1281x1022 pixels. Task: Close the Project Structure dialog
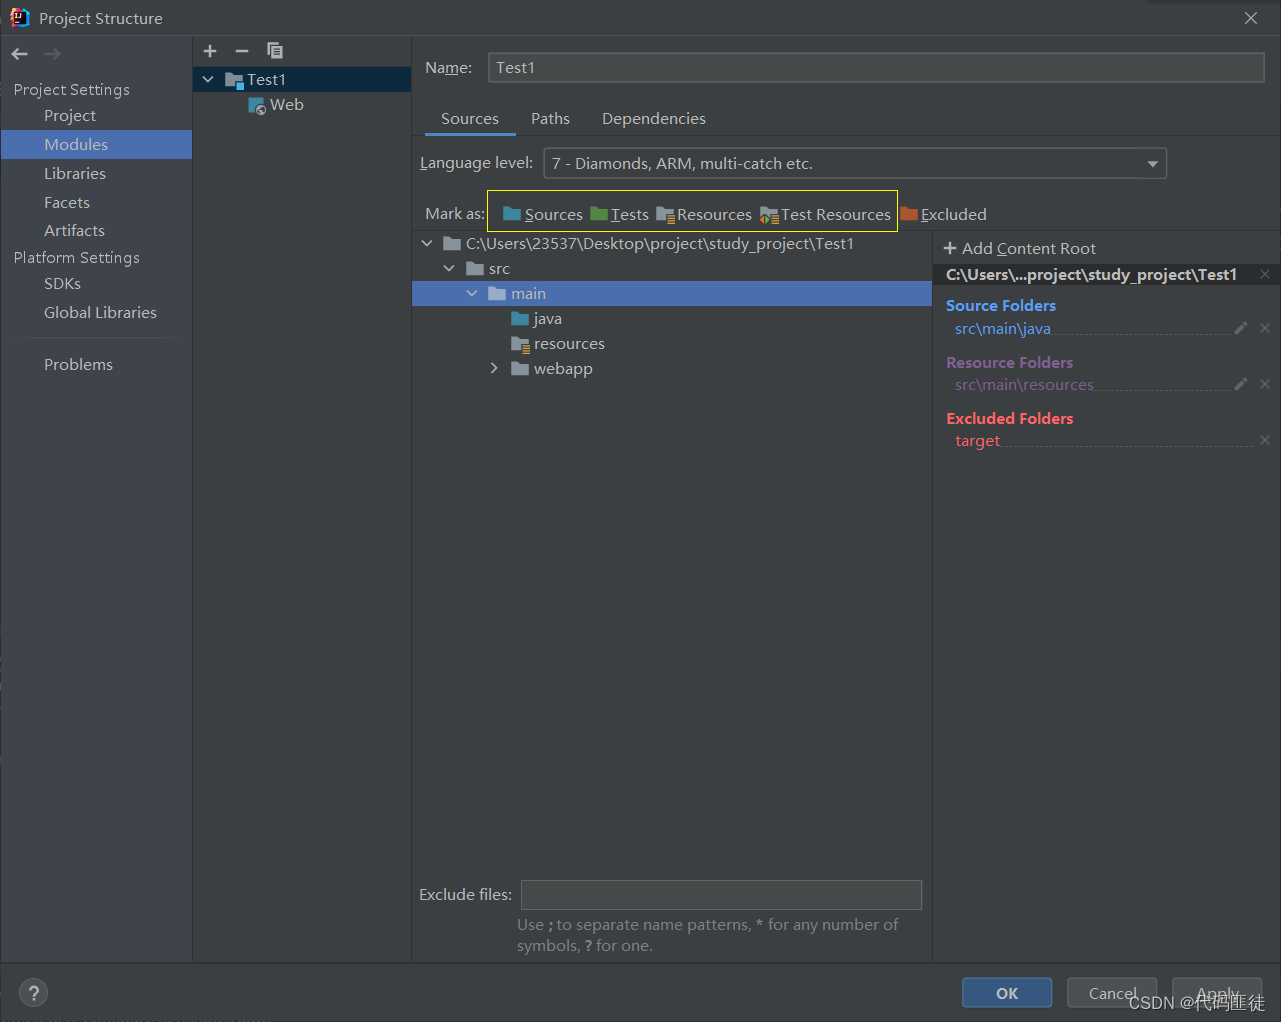(1251, 18)
